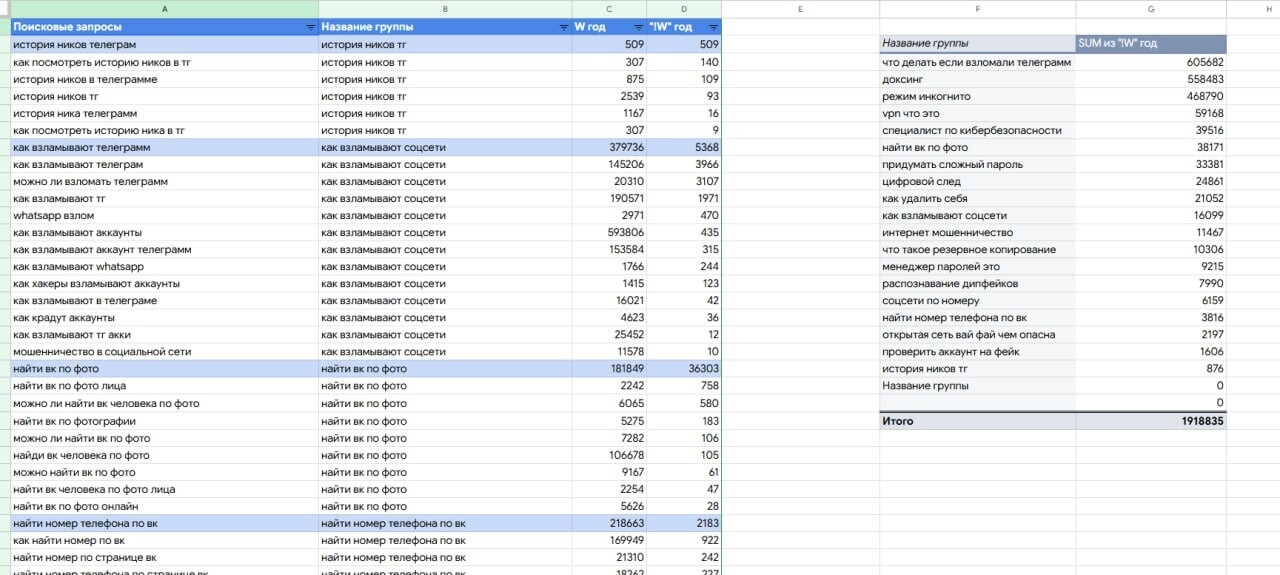Select cell "как хакеры взламывают аккаунты"
Screen dimensions: 1280x575
[x=164, y=283]
